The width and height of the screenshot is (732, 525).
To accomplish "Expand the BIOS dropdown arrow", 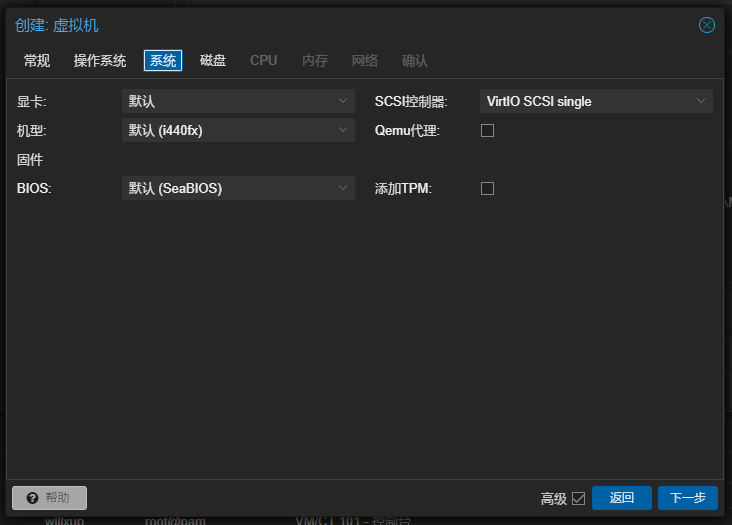I will point(343,188).
